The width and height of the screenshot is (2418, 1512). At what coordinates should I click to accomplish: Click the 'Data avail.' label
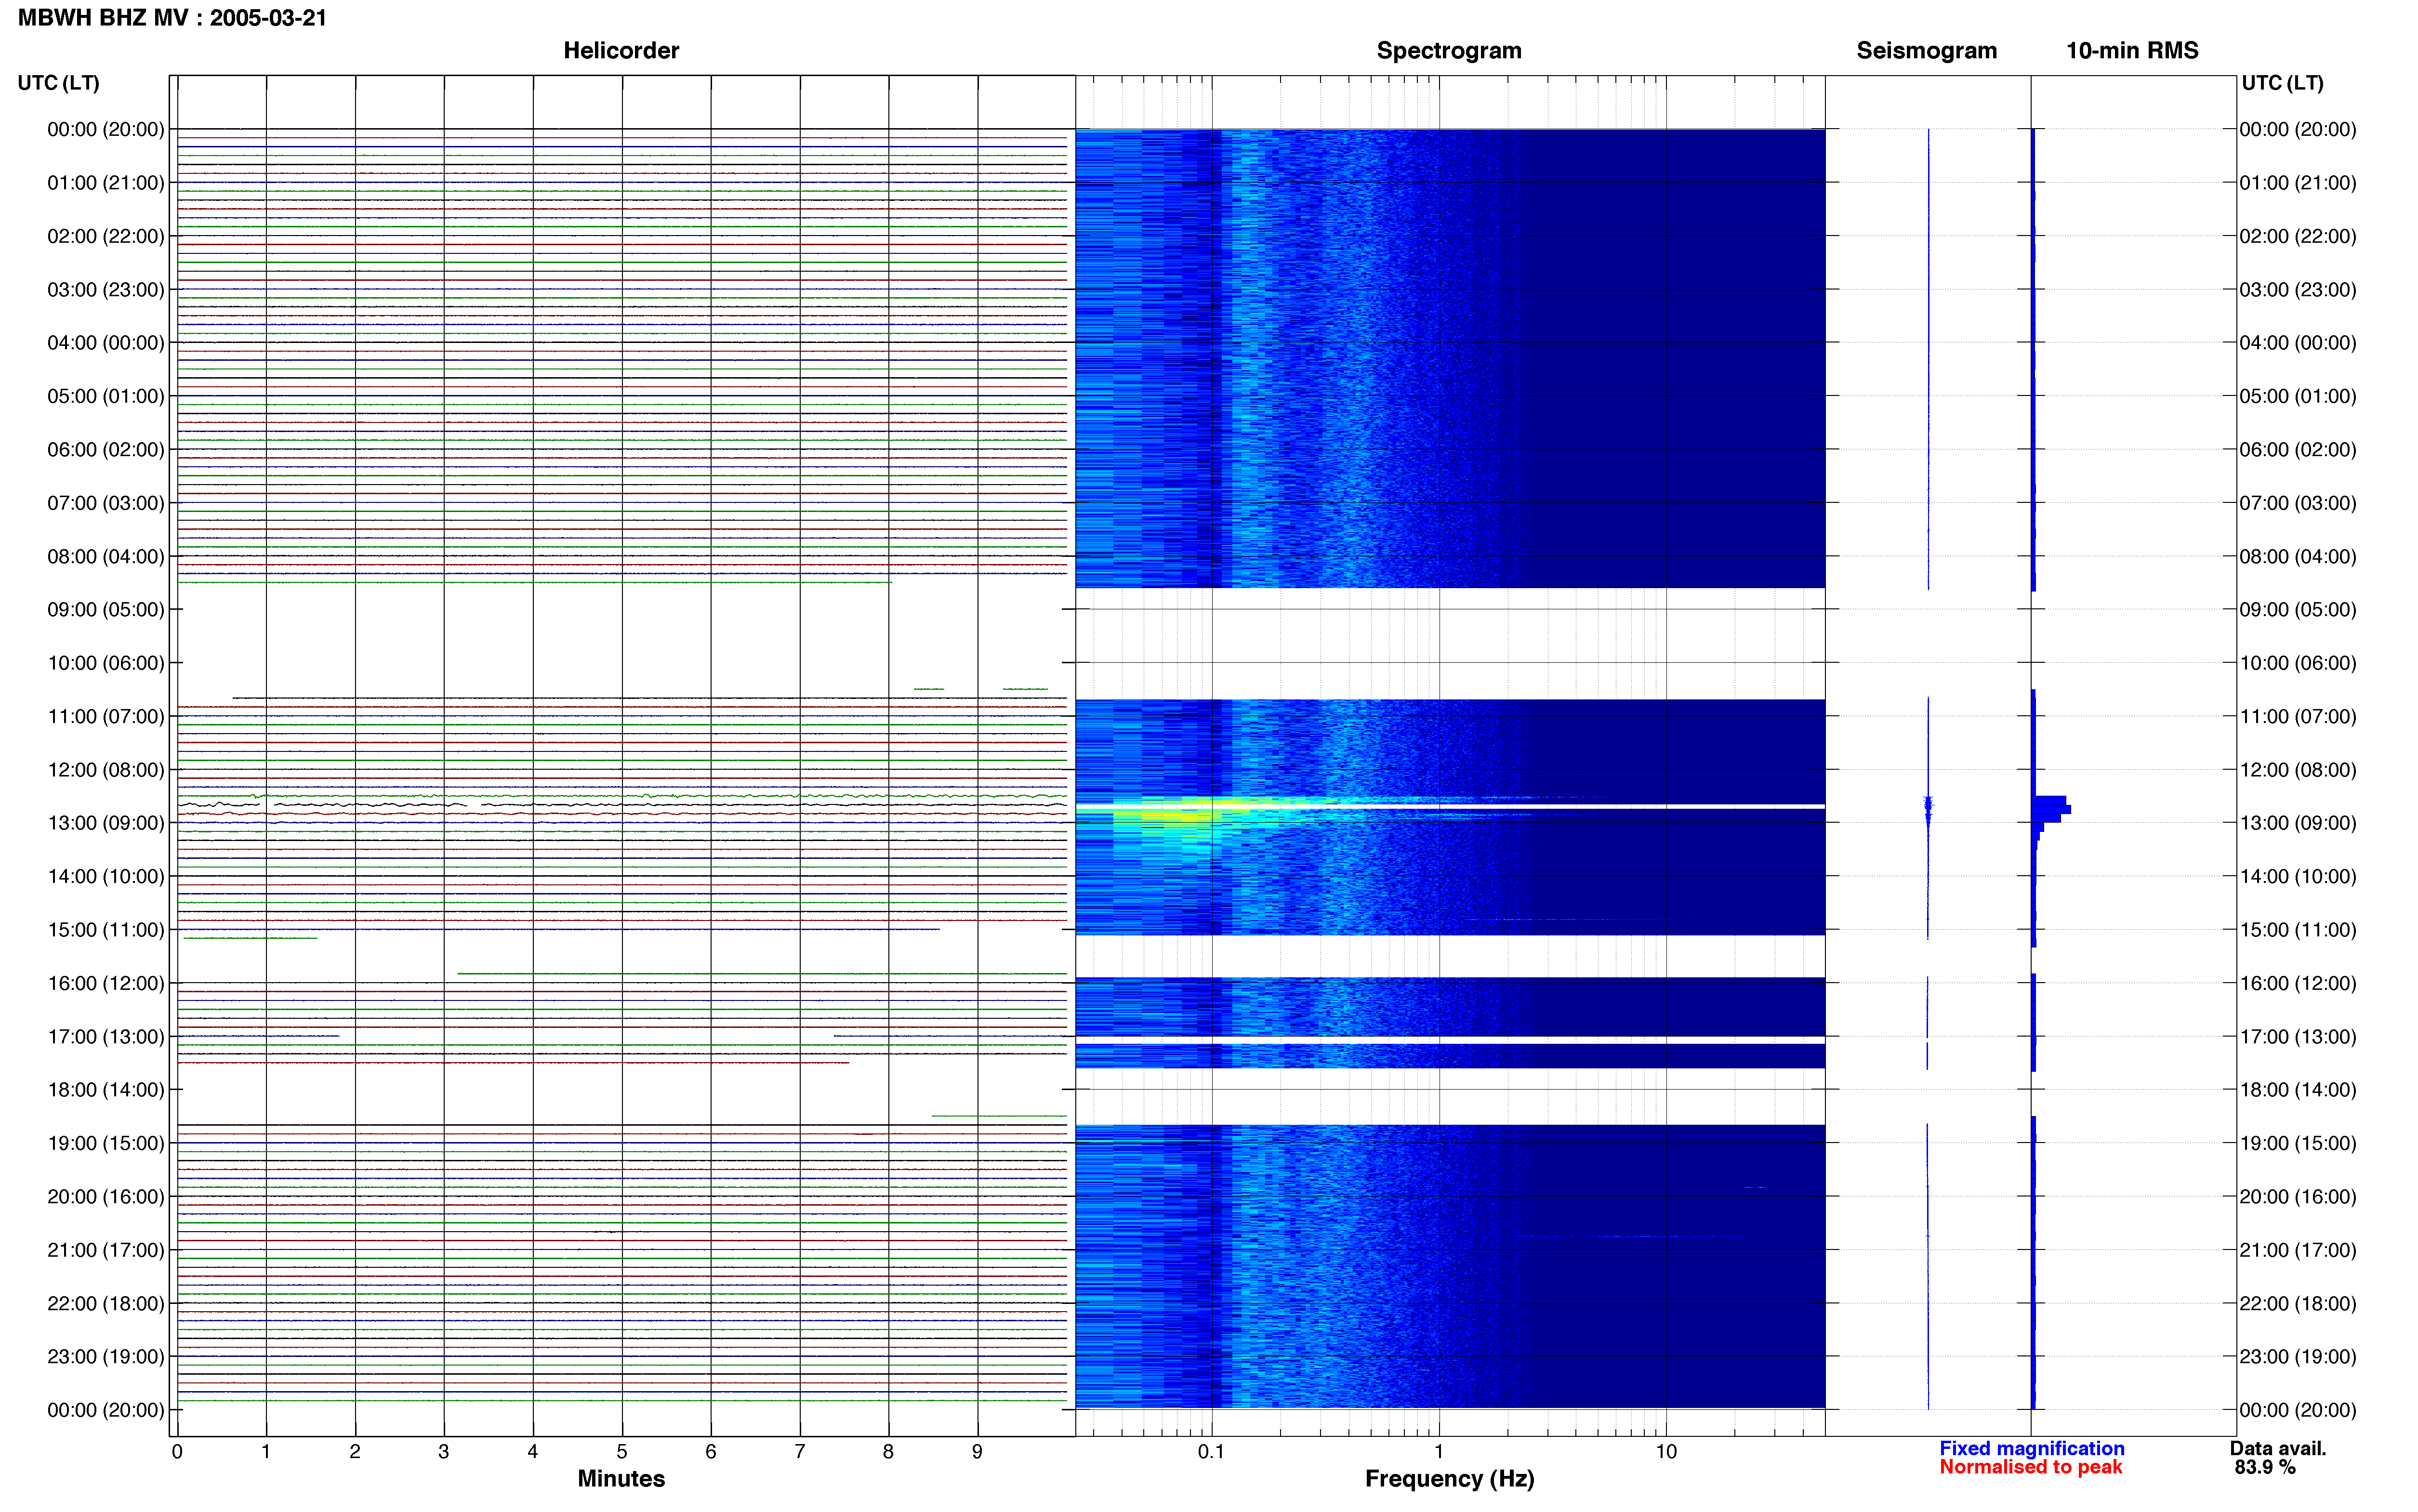coord(2278,1448)
